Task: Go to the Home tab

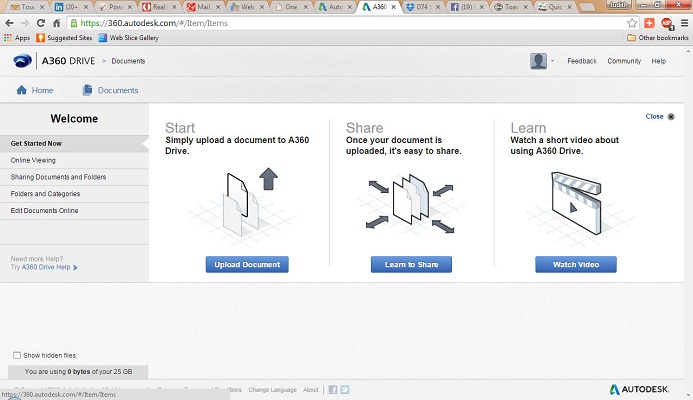Action: 34,90
